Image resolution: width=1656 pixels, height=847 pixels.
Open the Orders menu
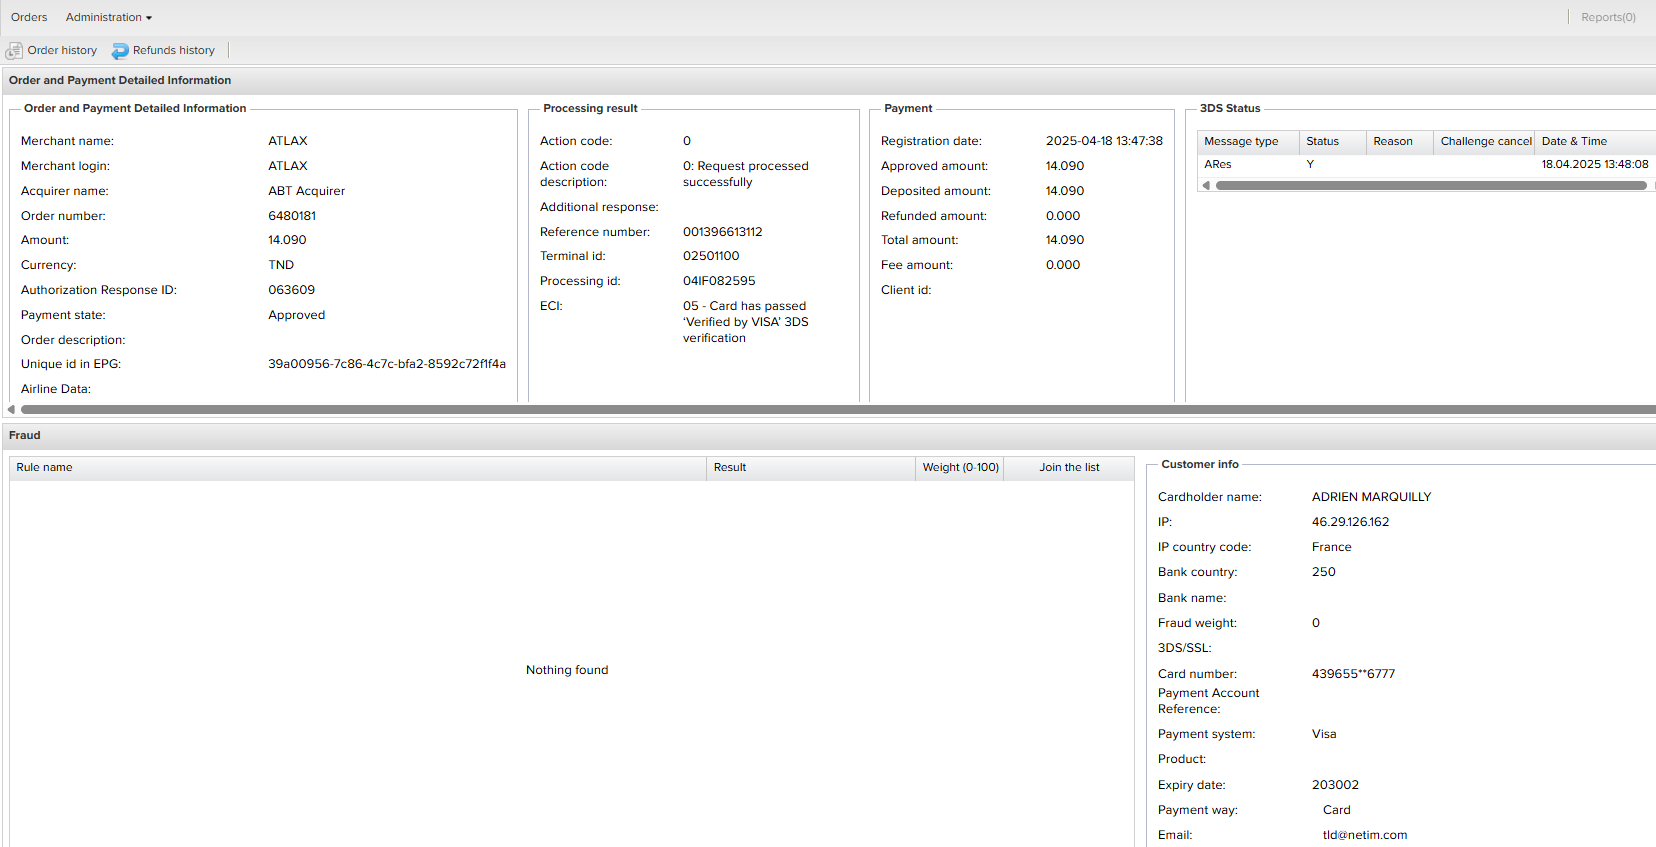coord(29,17)
